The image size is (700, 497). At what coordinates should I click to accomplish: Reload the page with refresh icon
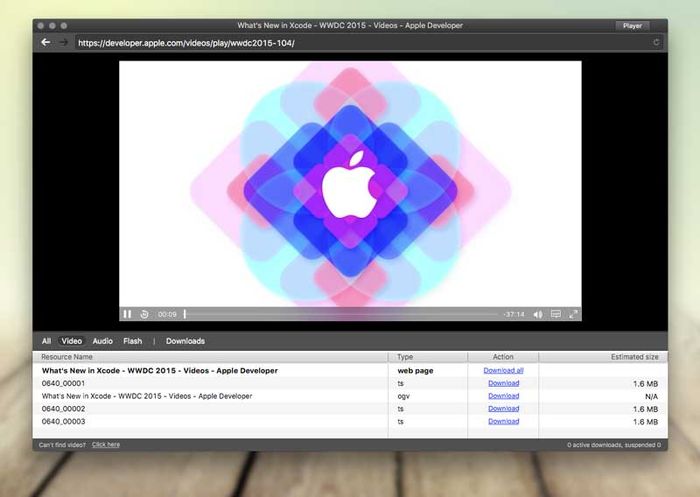point(656,42)
